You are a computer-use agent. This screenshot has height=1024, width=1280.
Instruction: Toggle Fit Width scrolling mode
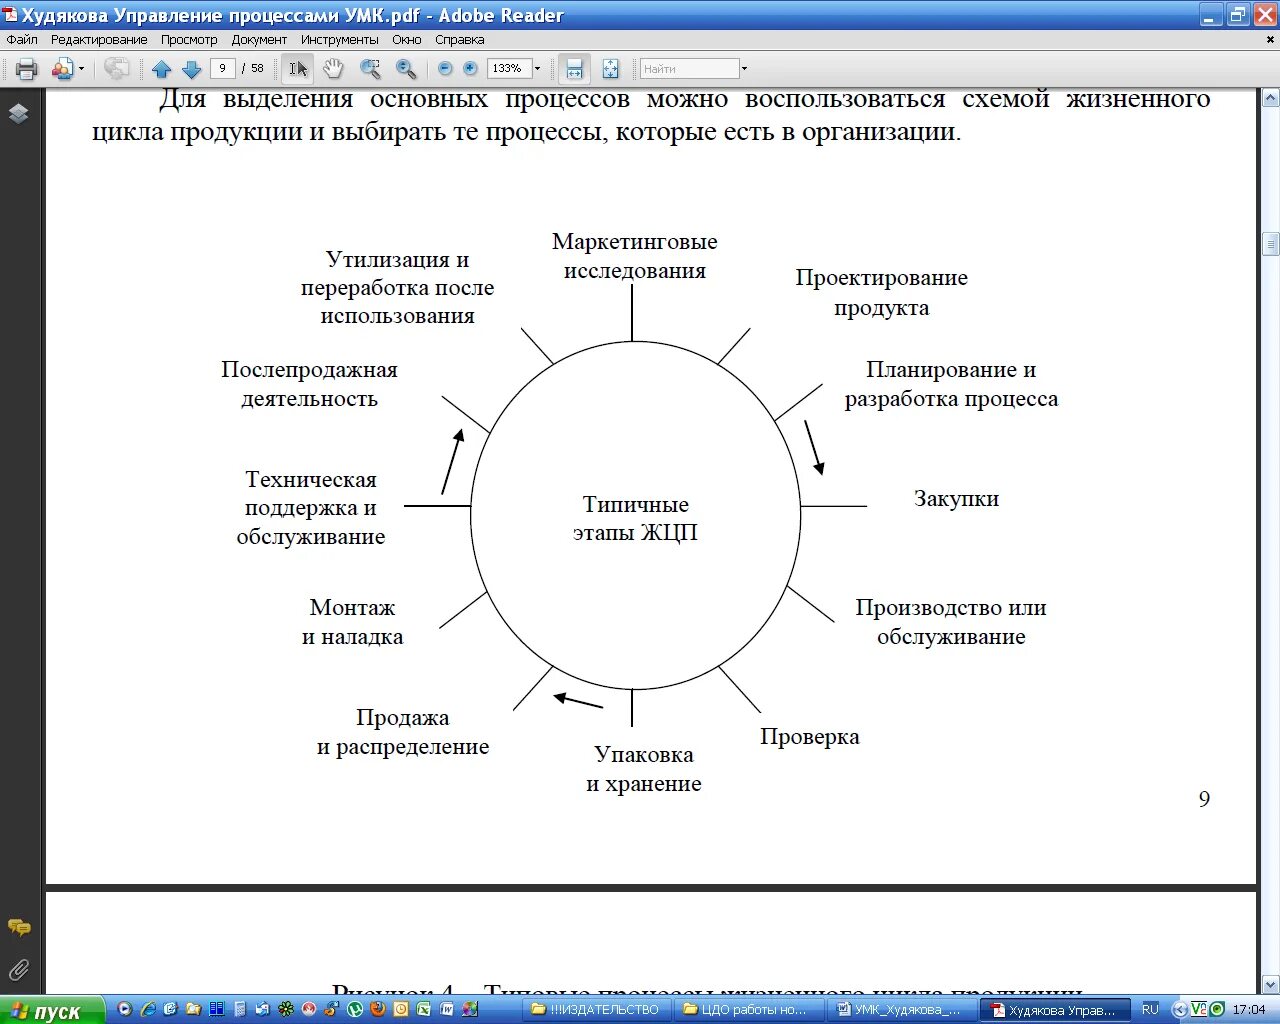(574, 69)
